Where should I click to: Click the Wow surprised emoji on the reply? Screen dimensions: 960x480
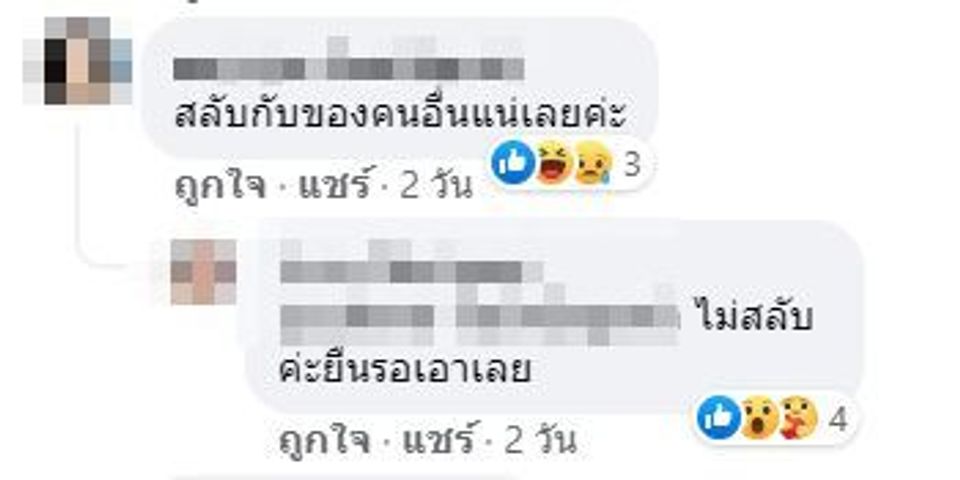click(x=760, y=419)
